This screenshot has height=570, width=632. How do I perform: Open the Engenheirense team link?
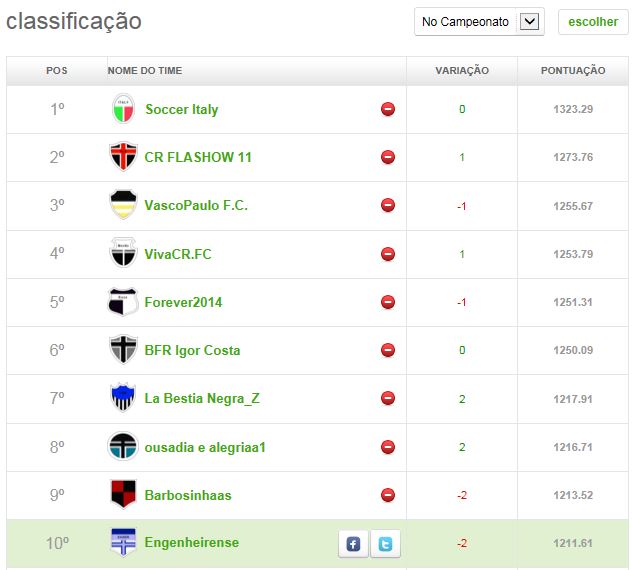click(191, 542)
